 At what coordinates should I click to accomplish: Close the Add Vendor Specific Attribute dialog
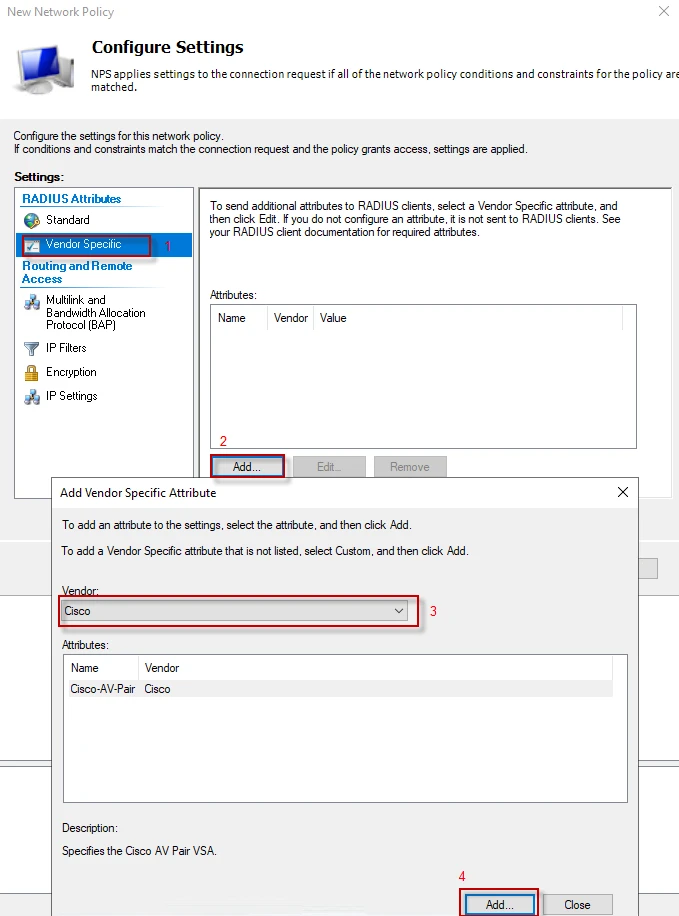623,492
